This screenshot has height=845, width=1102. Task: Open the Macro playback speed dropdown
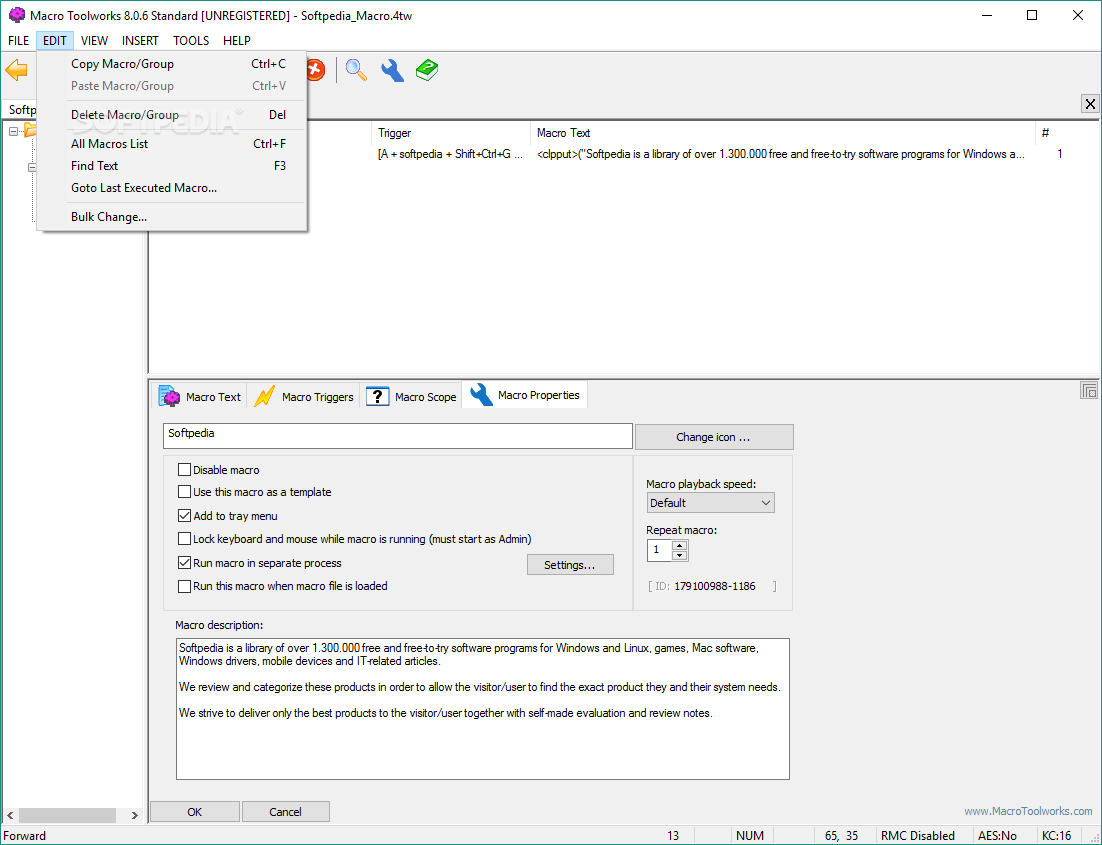coord(711,503)
